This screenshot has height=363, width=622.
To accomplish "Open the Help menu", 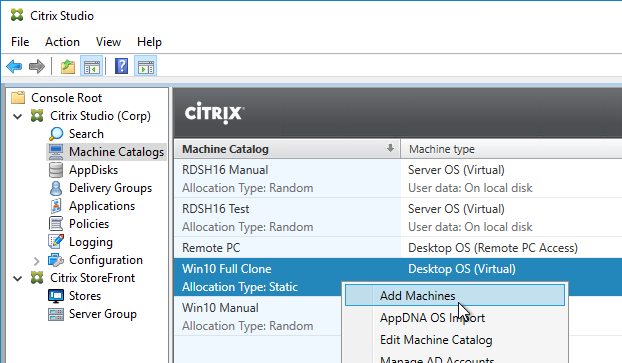I will click(x=149, y=42).
